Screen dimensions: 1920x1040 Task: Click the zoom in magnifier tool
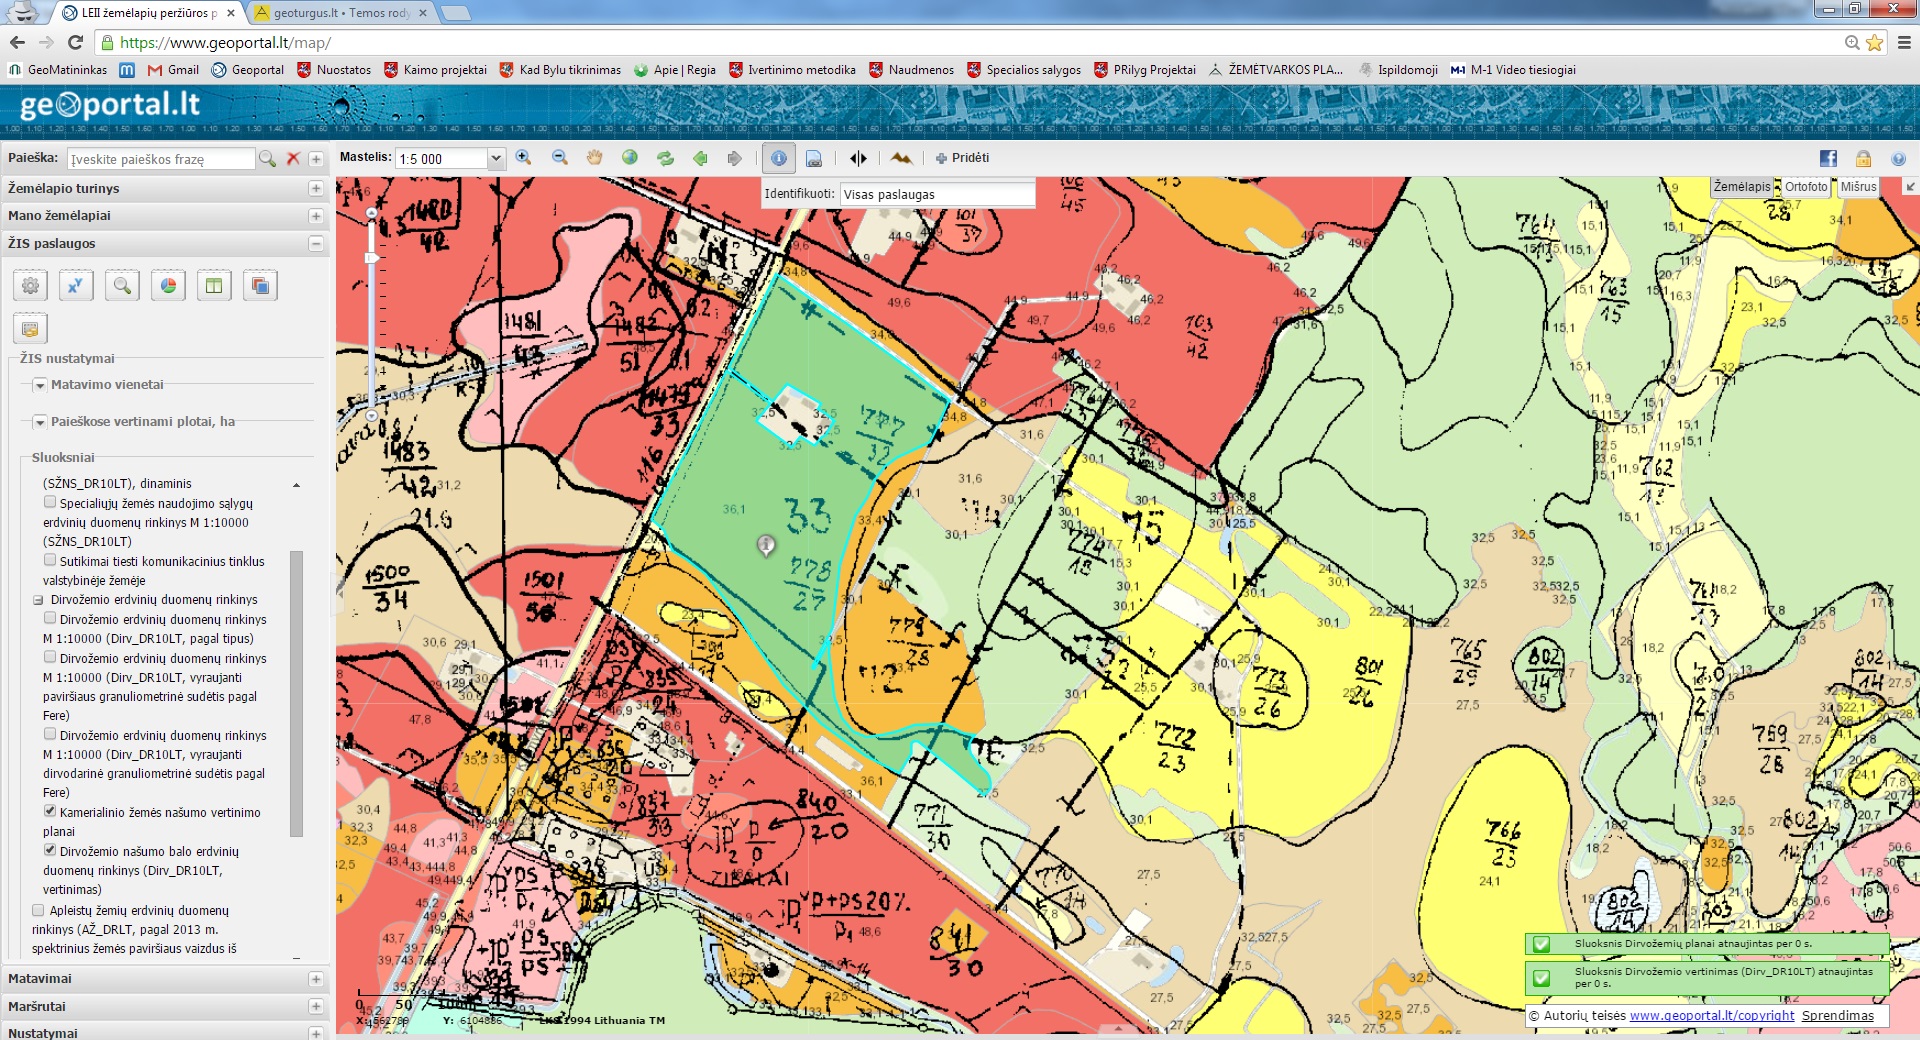(523, 158)
